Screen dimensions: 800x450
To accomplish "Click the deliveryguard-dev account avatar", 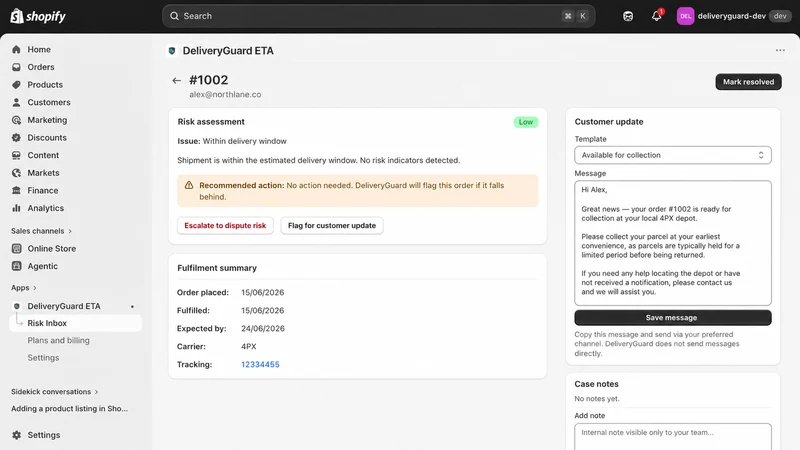I will coord(685,16).
